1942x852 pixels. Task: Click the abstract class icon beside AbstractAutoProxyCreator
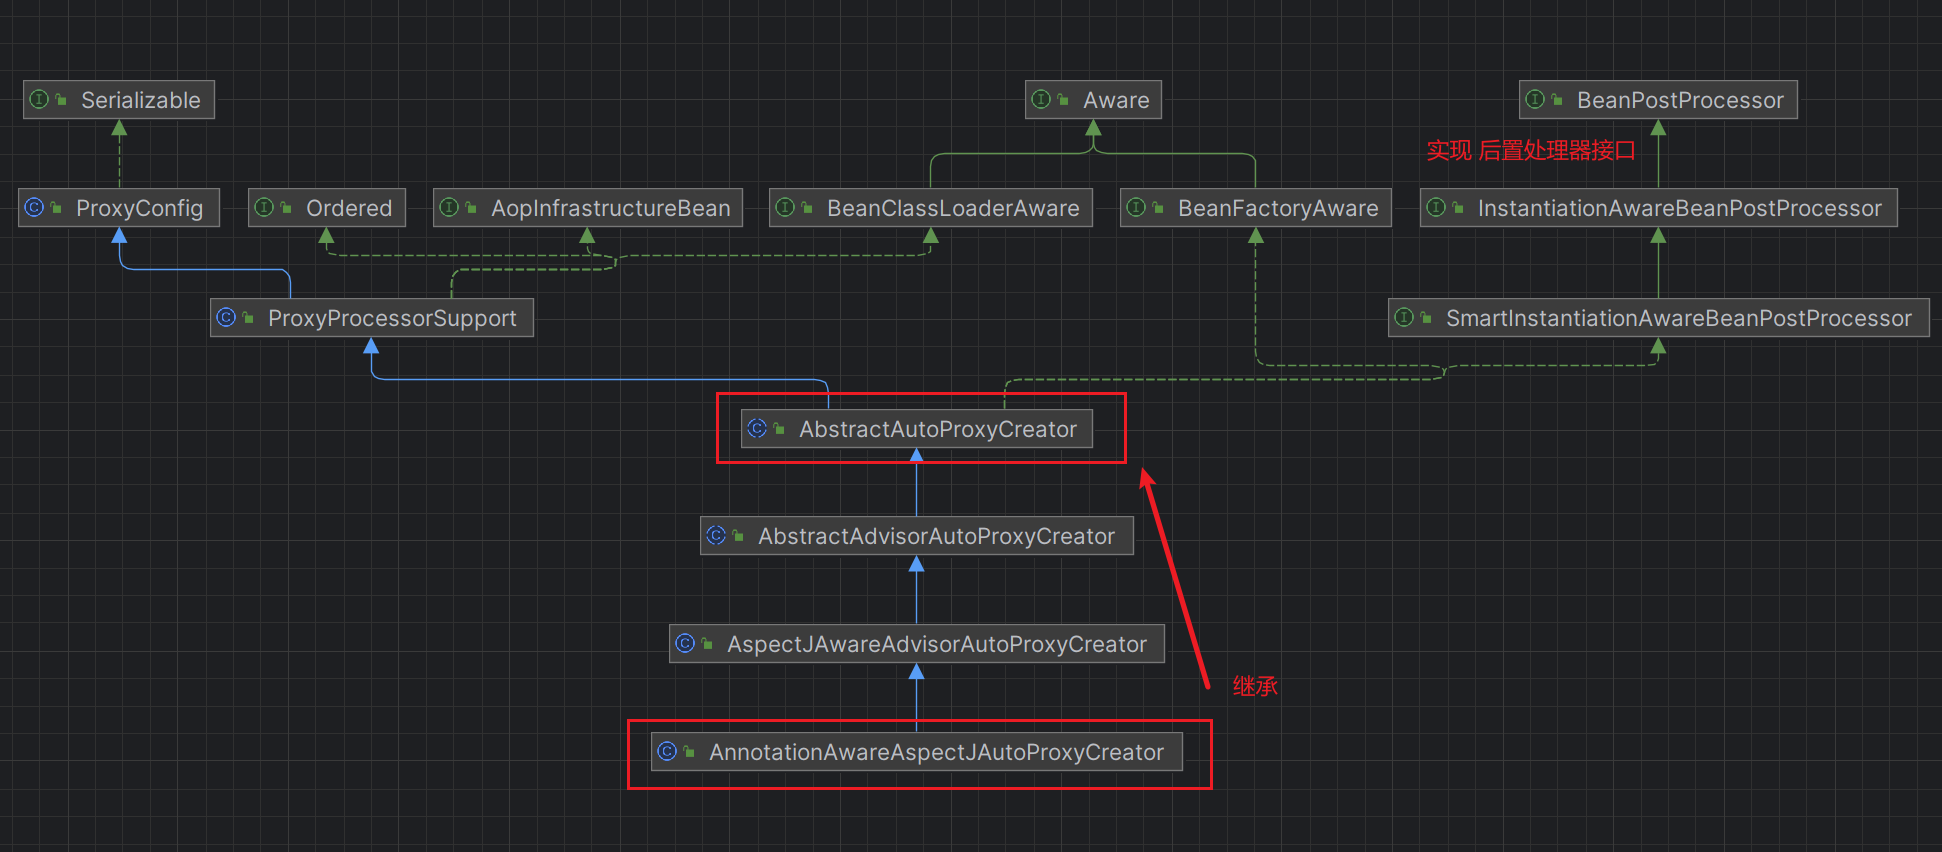point(757,428)
